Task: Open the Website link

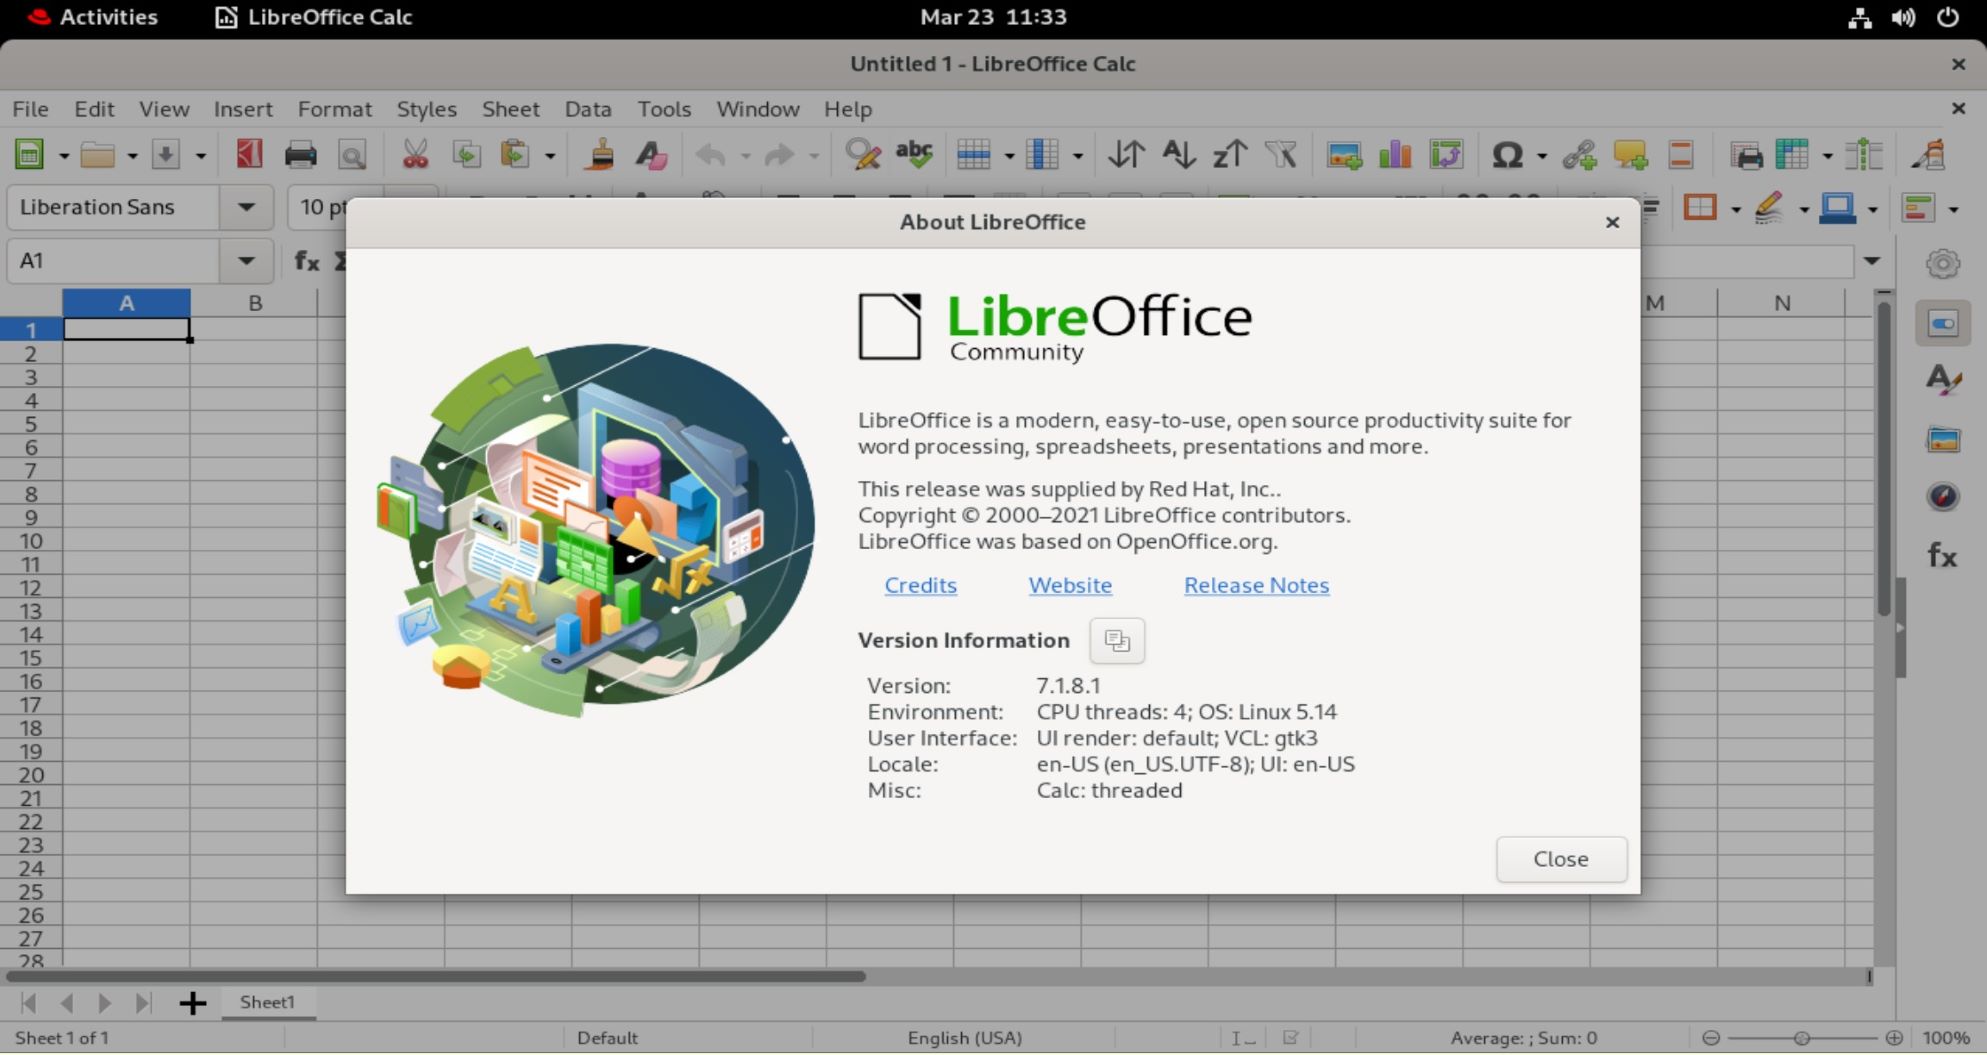Action: pos(1070,585)
